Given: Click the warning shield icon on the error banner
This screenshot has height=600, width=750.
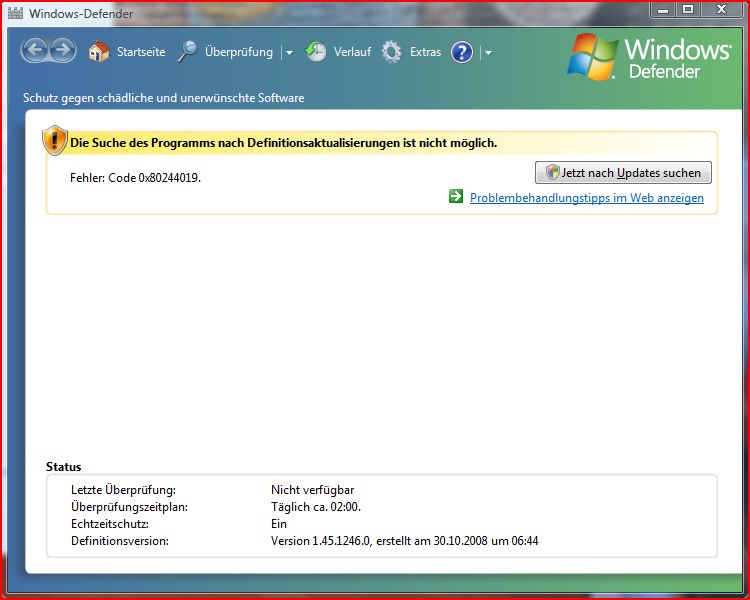Looking at the screenshot, I should point(55,140).
